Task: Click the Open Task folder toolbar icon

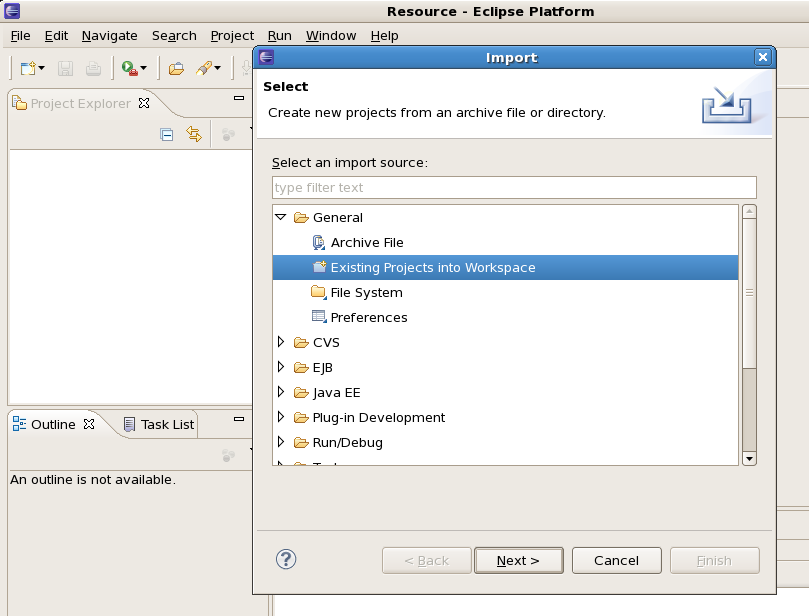Action: 176,68
